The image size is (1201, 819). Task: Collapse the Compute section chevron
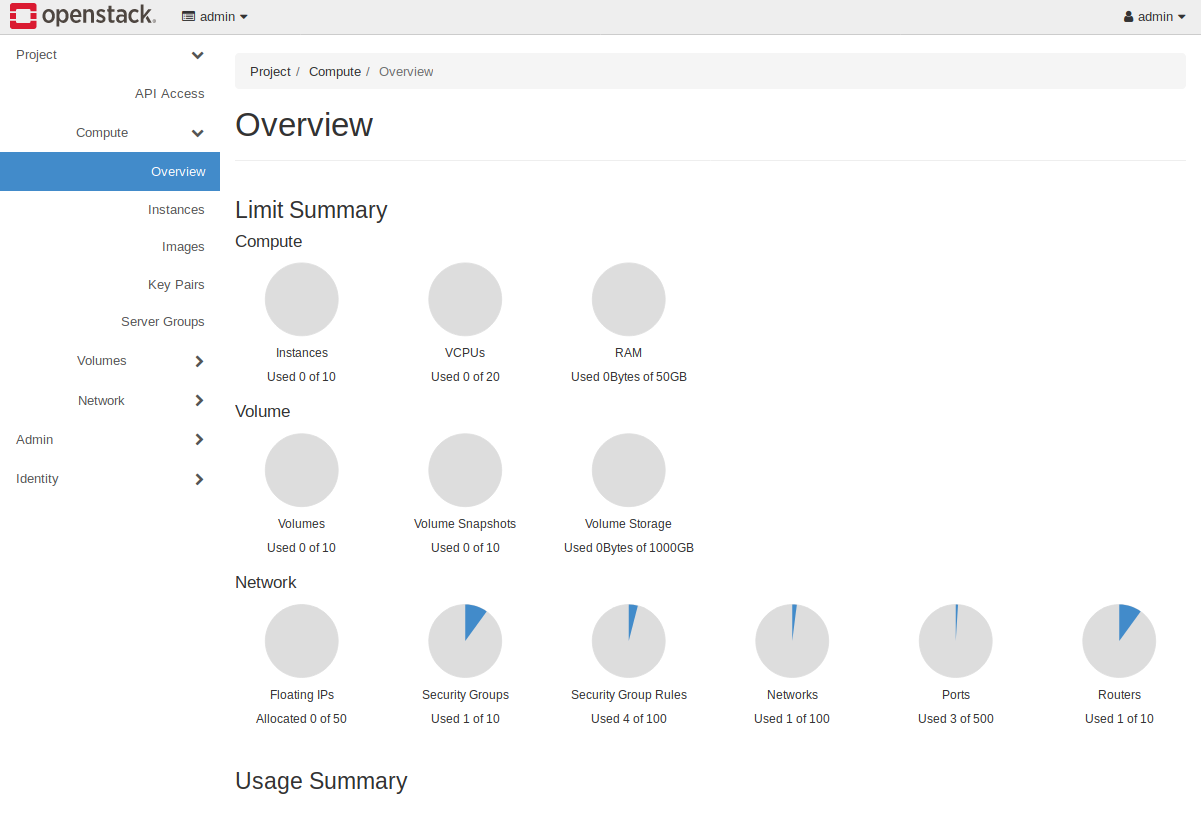pos(197,132)
